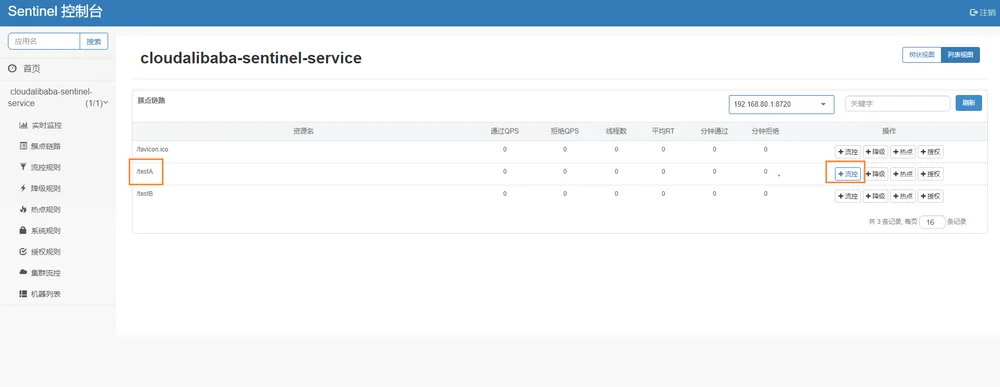
Task: Add 授权 rule for /testB
Action: [x=930, y=196]
